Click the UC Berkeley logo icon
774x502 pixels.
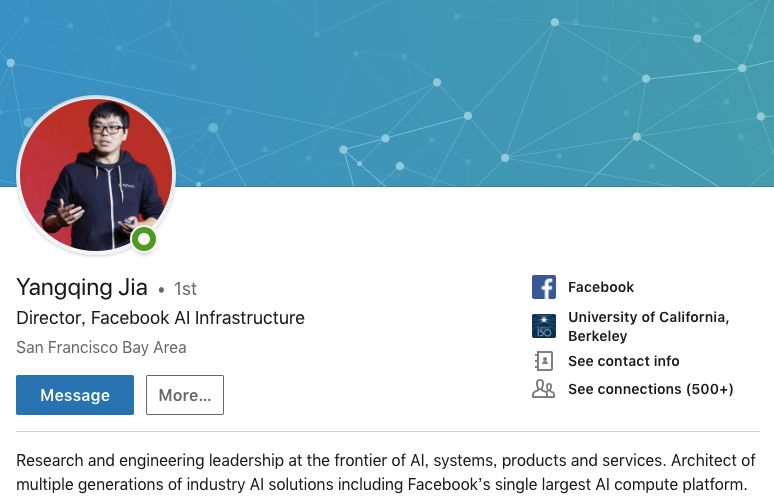544,327
